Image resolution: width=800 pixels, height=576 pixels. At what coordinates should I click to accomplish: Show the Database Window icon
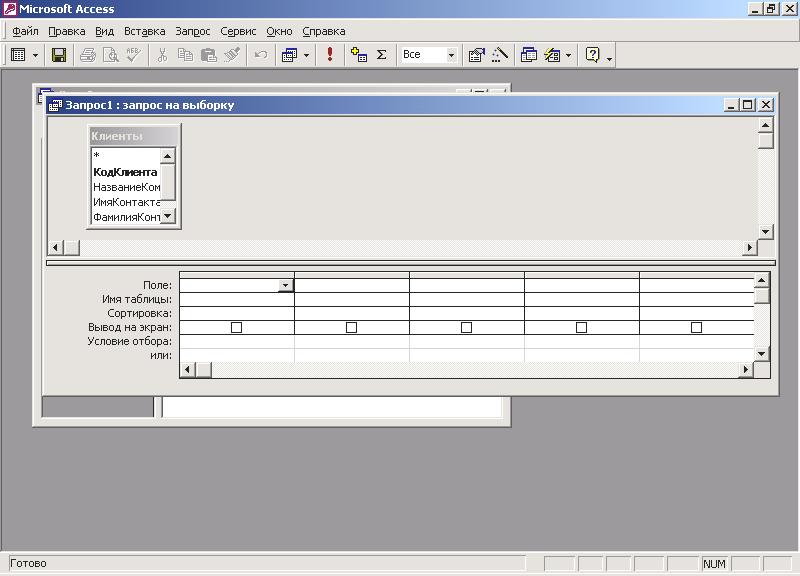[529, 55]
